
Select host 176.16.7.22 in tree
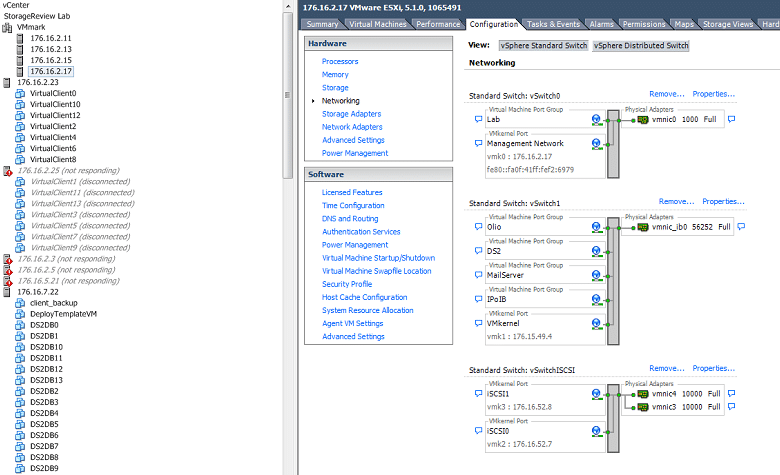38,292
